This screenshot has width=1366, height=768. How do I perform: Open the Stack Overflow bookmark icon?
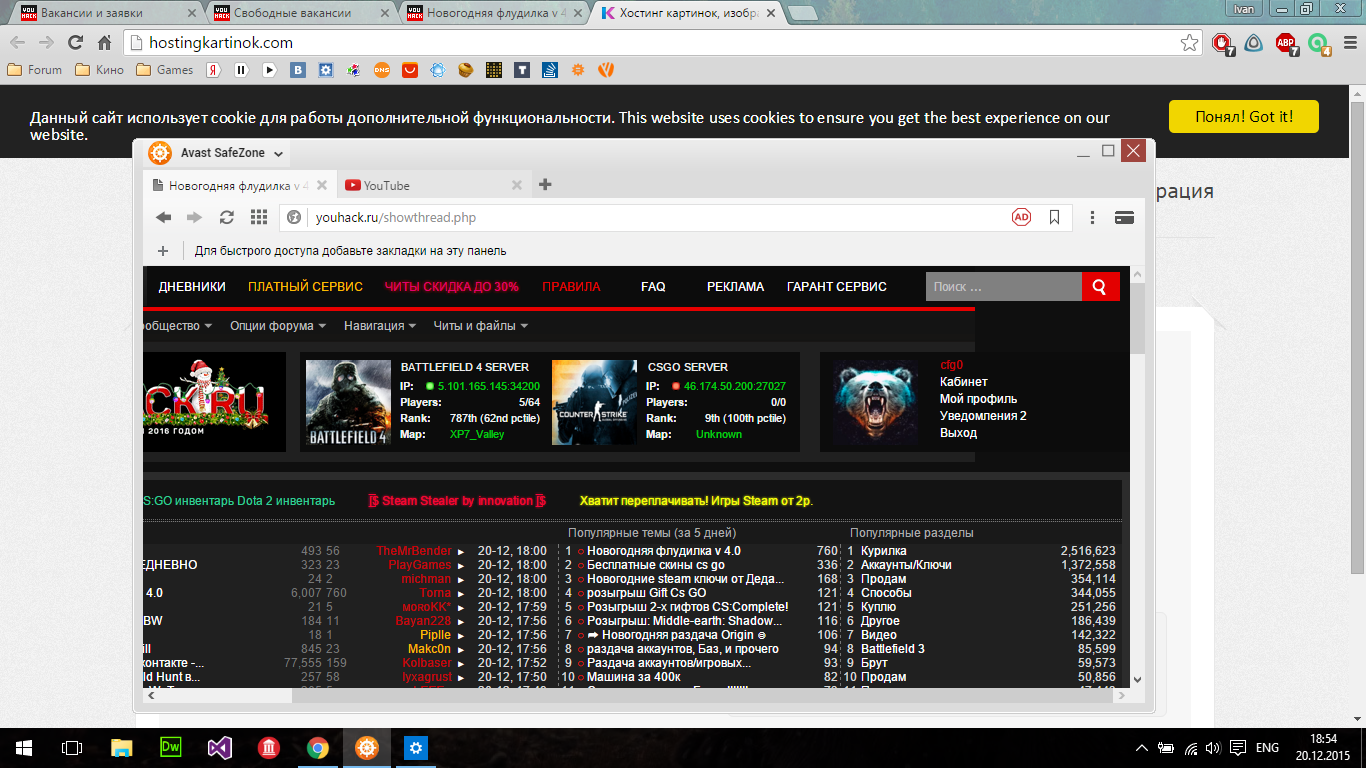tap(549, 70)
